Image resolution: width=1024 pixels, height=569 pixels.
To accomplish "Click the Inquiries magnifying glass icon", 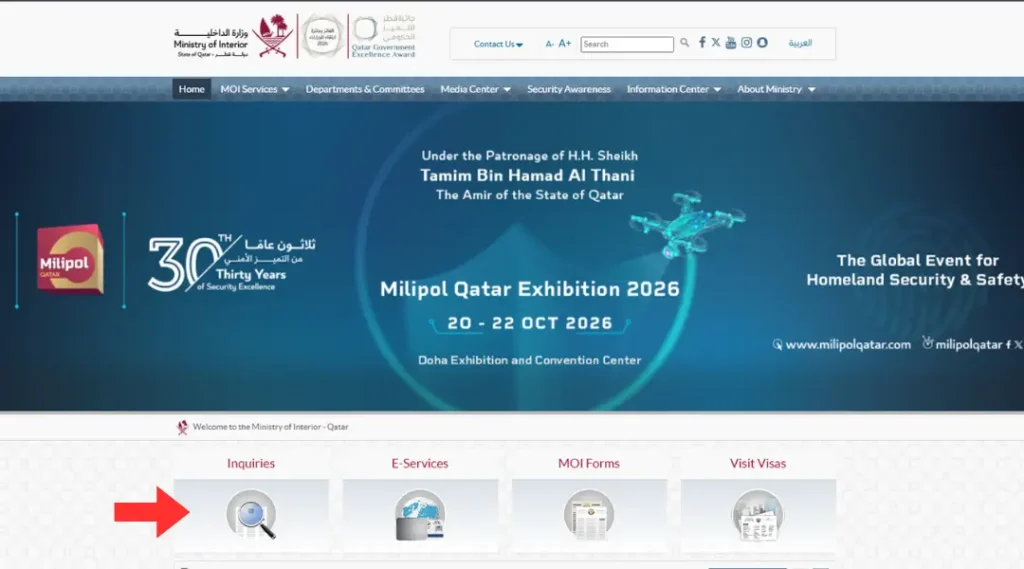I will point(251,515).
